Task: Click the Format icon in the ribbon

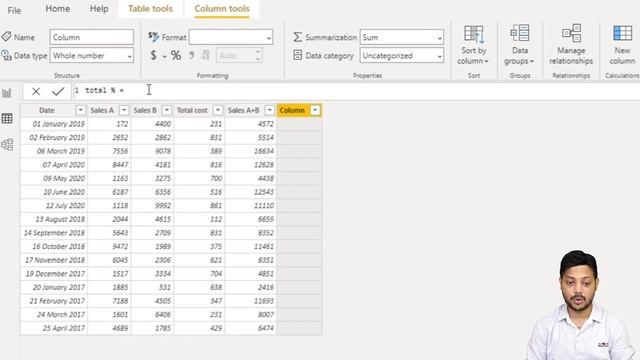Action: [153, 37]
